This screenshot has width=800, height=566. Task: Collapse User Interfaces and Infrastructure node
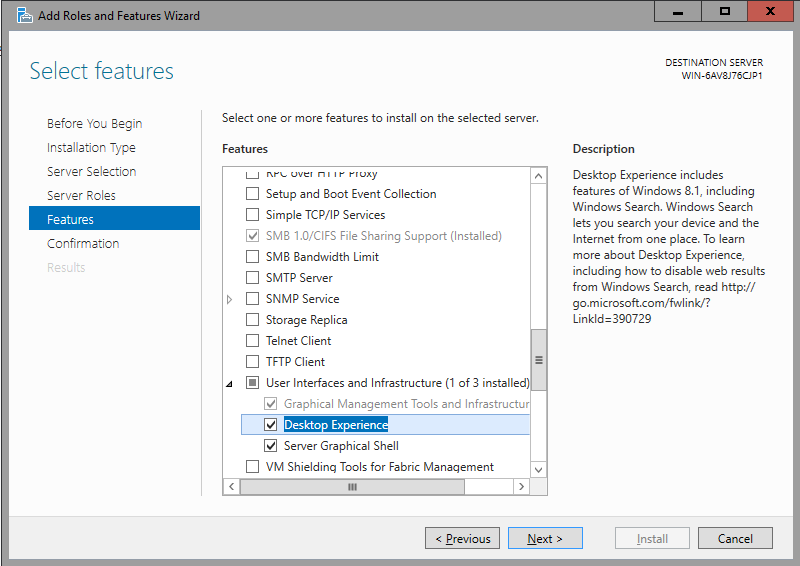click(x=230, y=383)
